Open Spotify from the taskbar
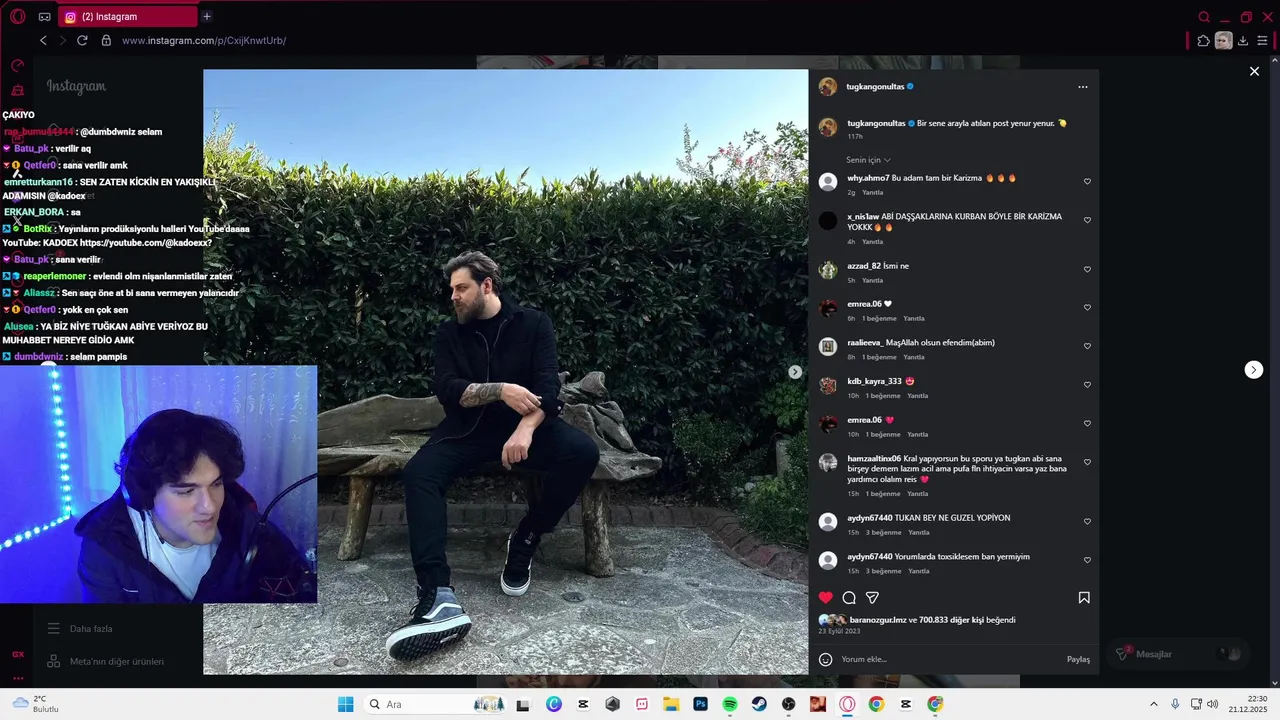 click(730, 704)
